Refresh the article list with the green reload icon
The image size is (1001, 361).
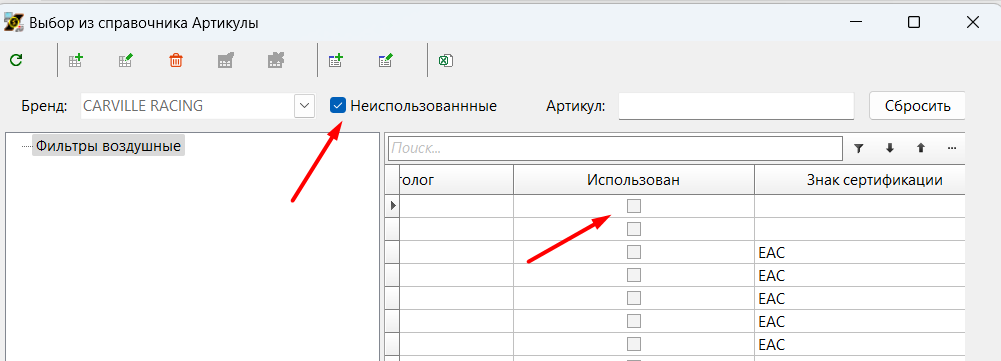[17, 61]
